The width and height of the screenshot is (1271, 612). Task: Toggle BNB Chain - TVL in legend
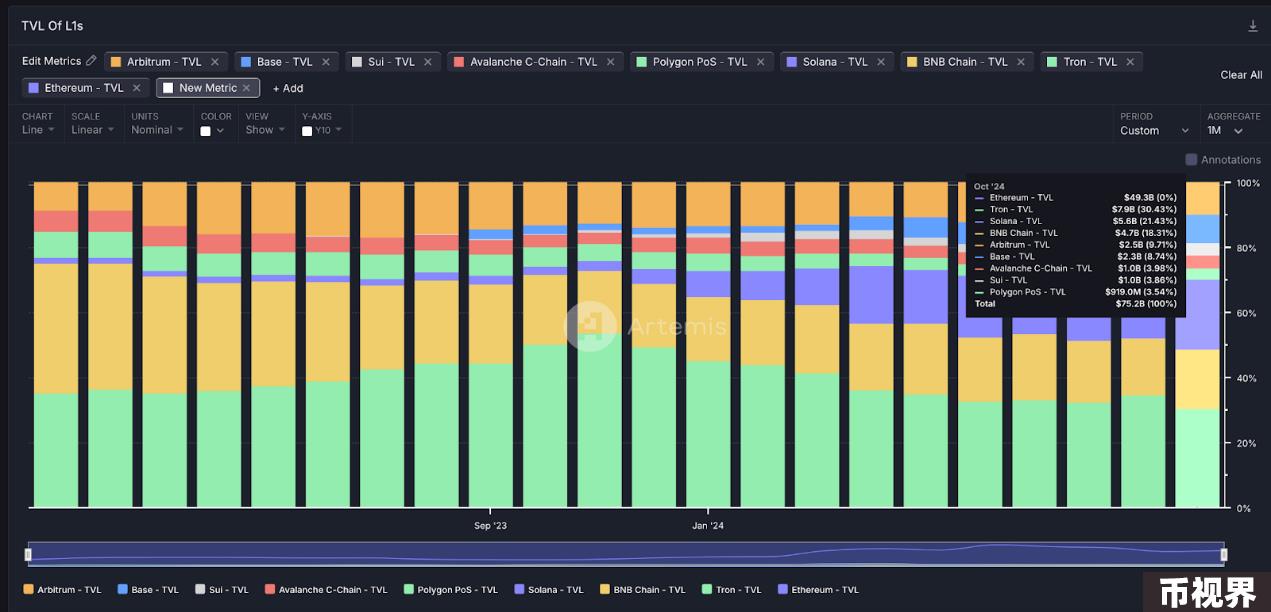[x=642, y=590]
